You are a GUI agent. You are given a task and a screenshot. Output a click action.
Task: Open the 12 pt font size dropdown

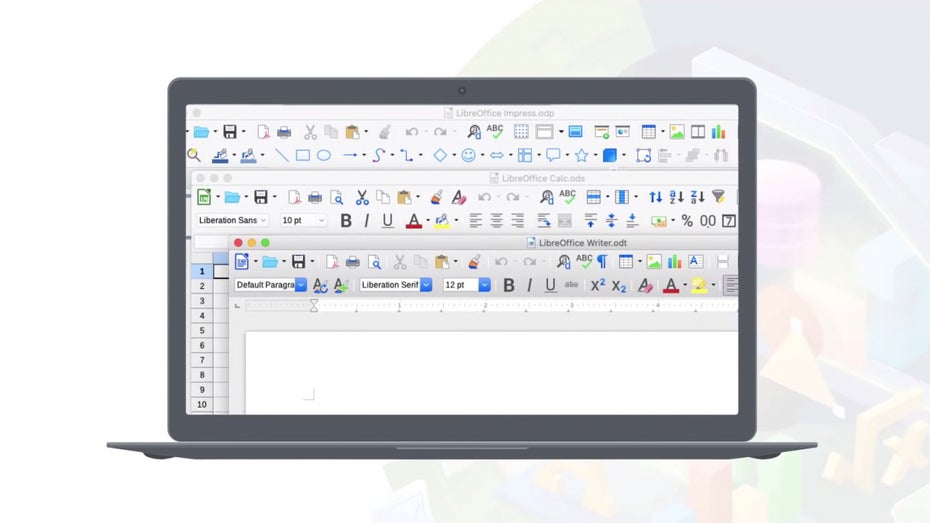coord(485,285)
